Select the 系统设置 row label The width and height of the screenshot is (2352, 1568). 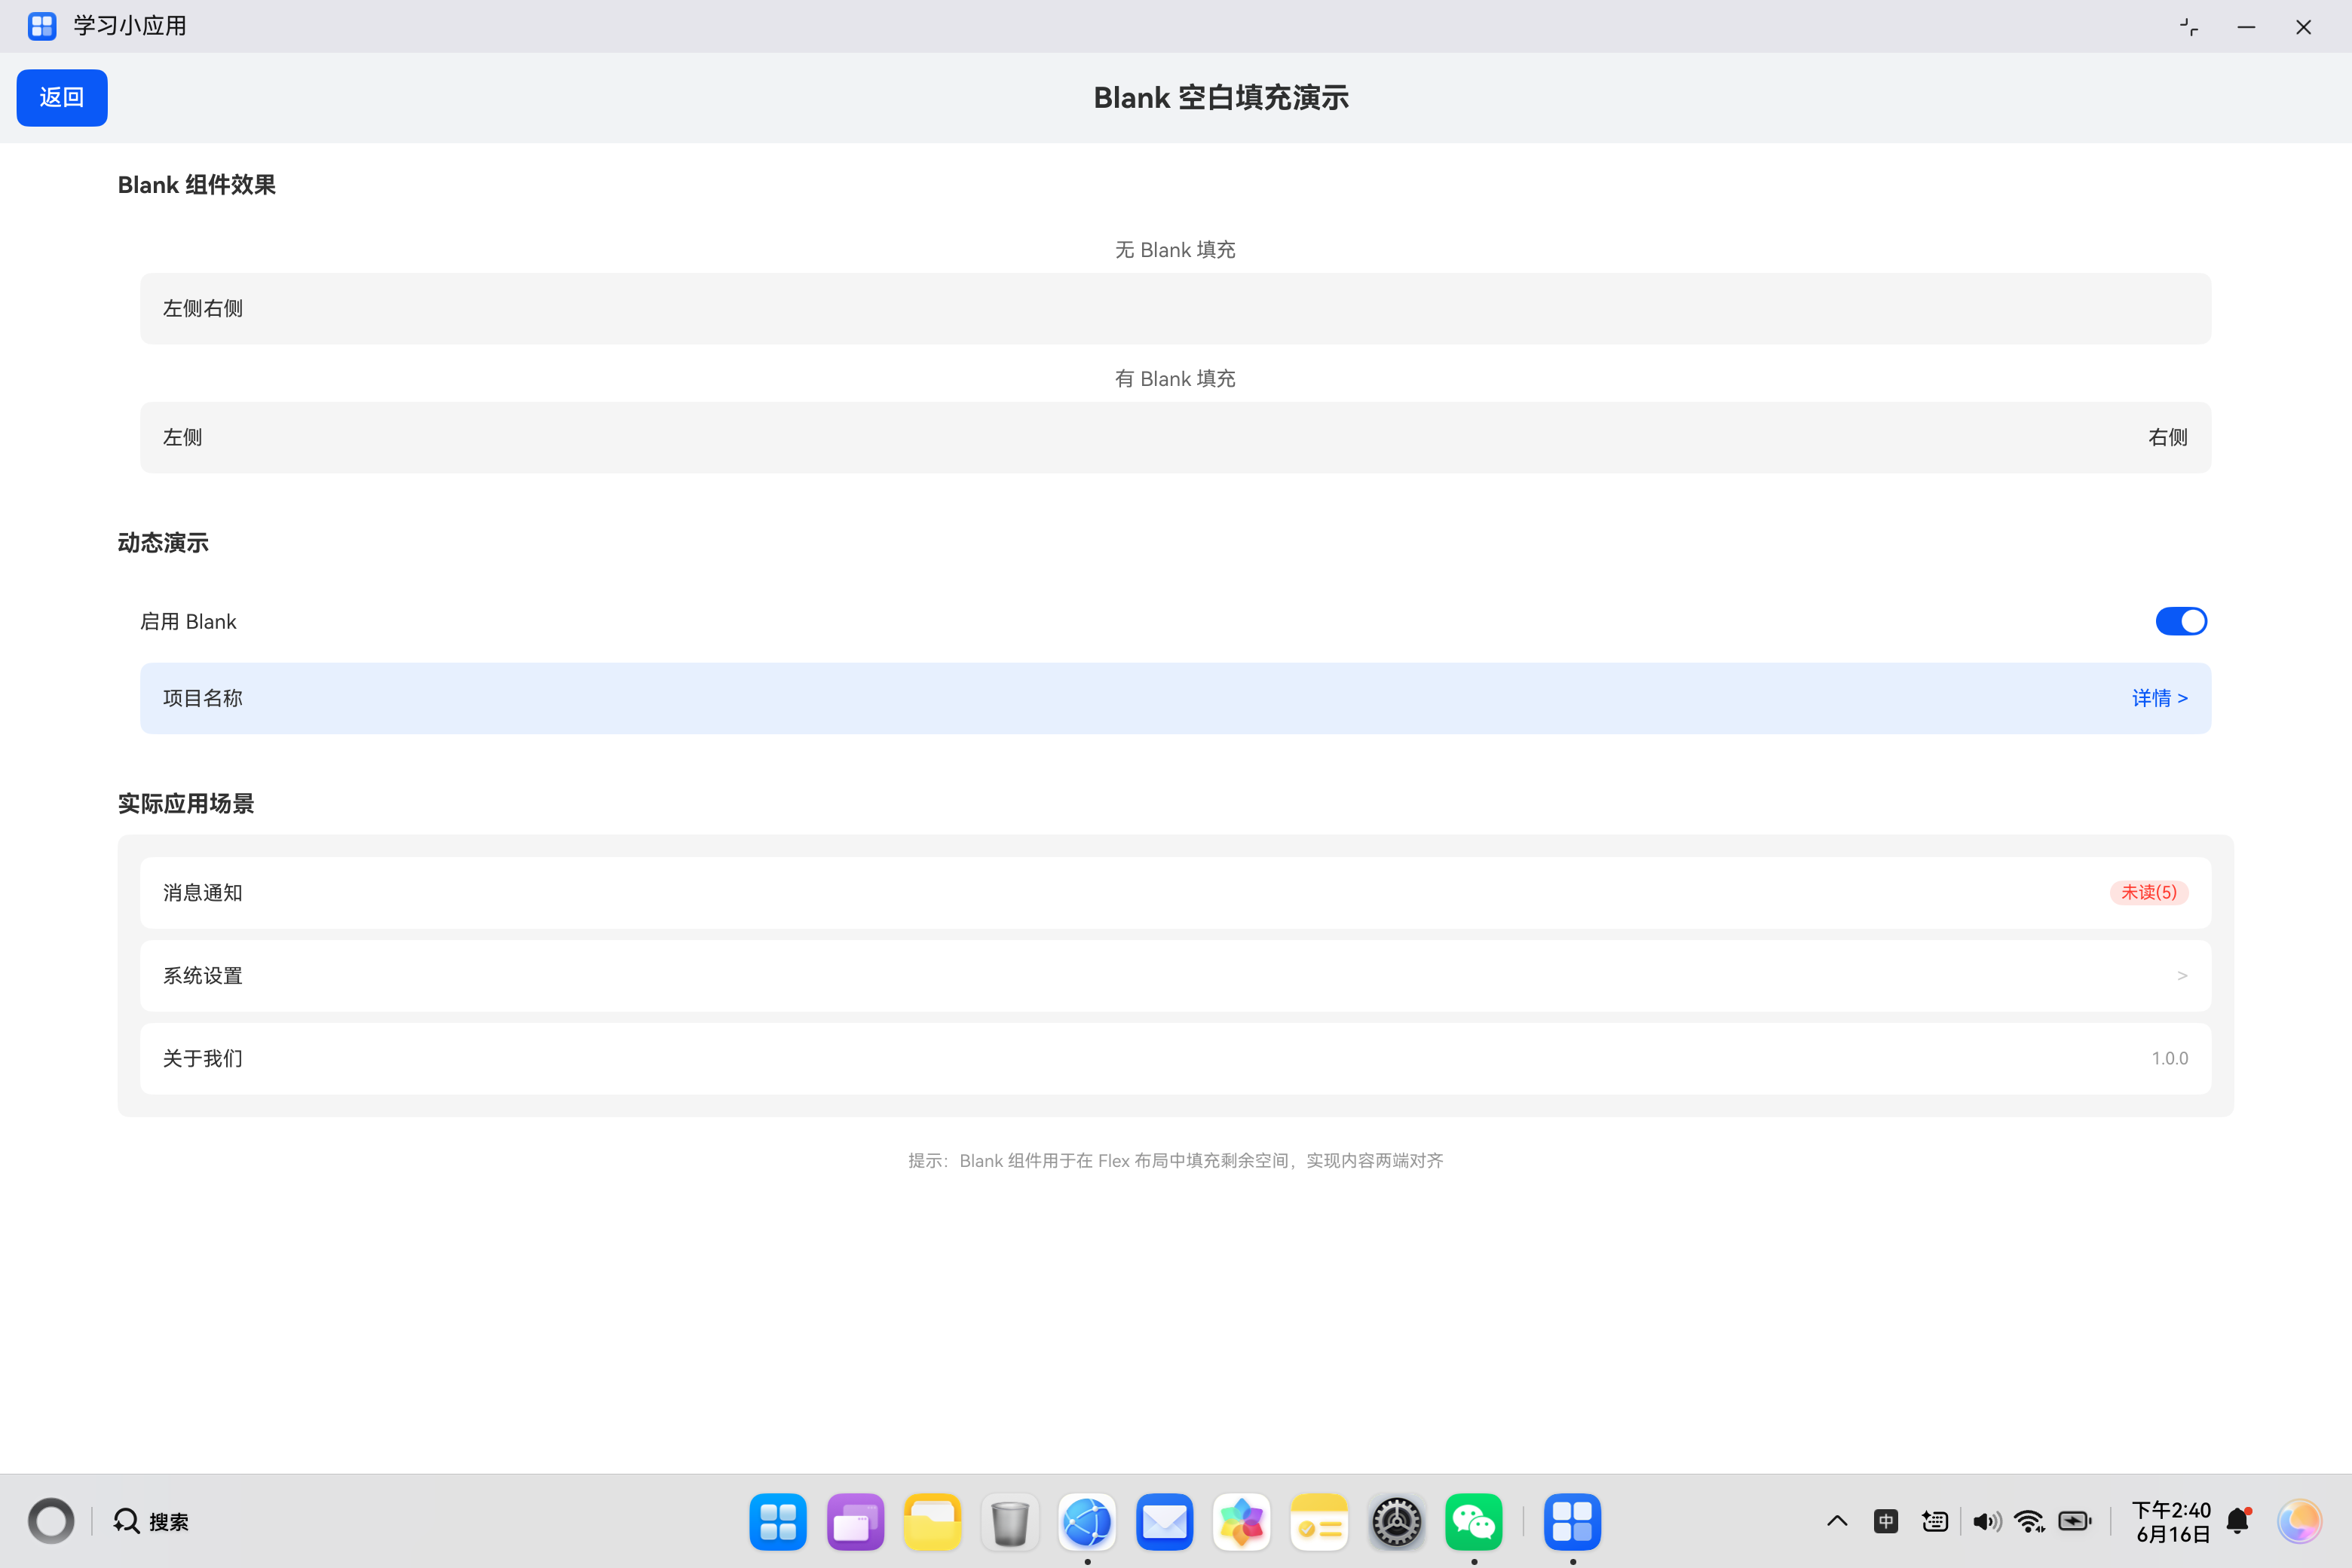pyautogui.click(x=203, y=975)
